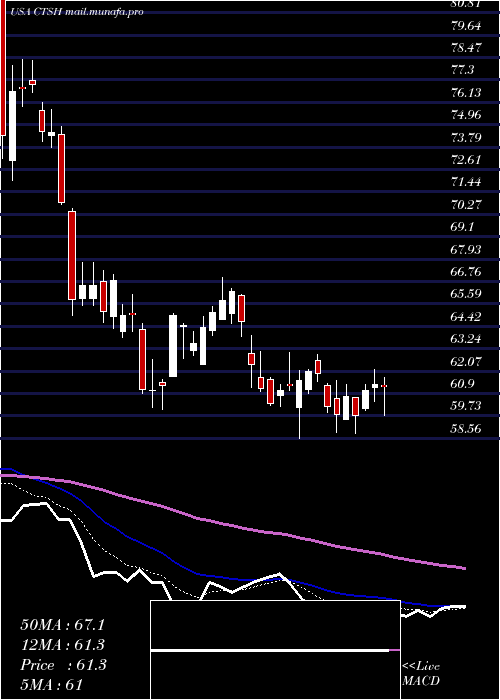Image resolution: width=500 pixels, height=700 pixels.
Task: Click the 63.24 price axis label
Action: [466, 339]
